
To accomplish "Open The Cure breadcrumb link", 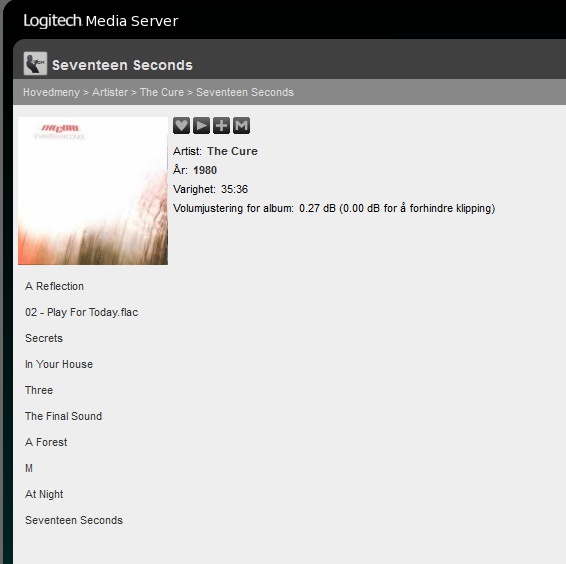I will pos(162,92).
